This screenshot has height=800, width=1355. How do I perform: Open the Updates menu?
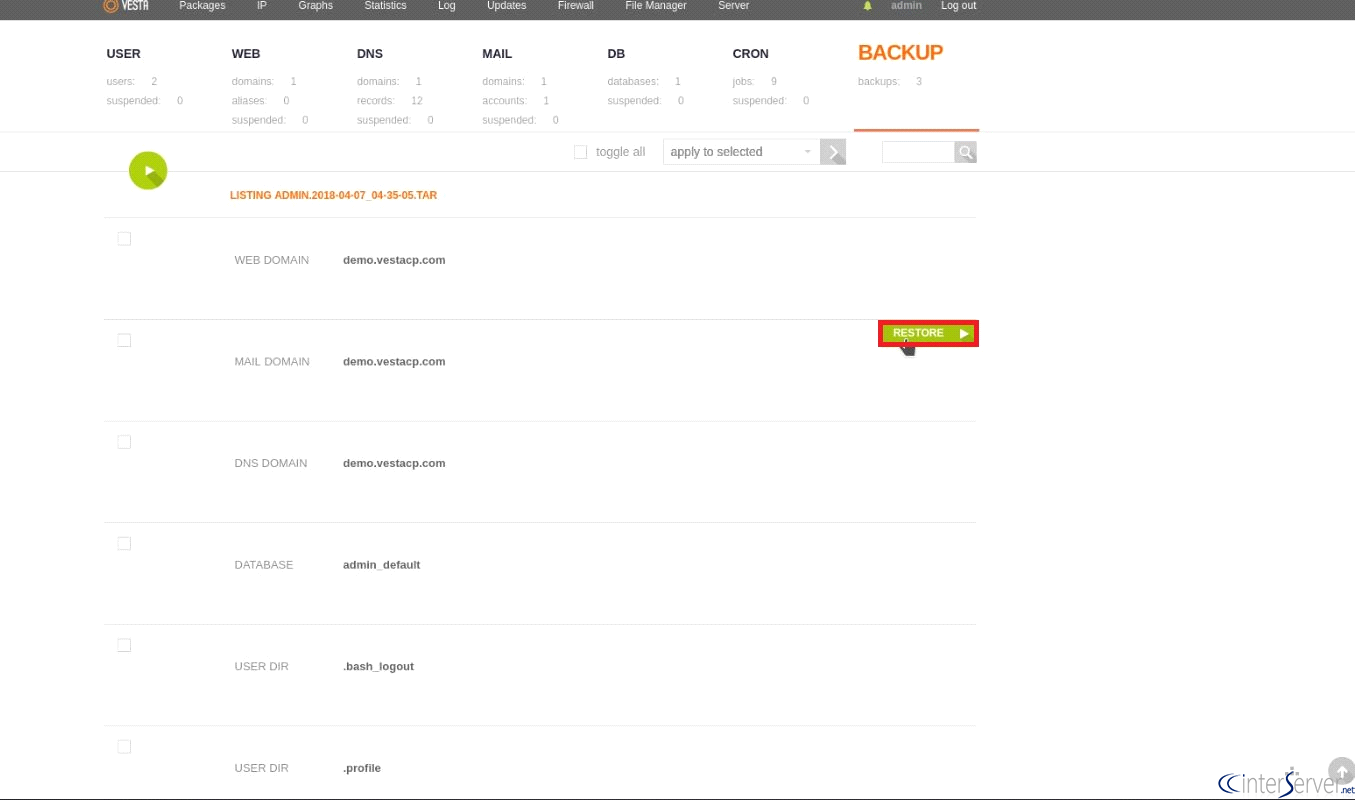click(x=506, y=6)
